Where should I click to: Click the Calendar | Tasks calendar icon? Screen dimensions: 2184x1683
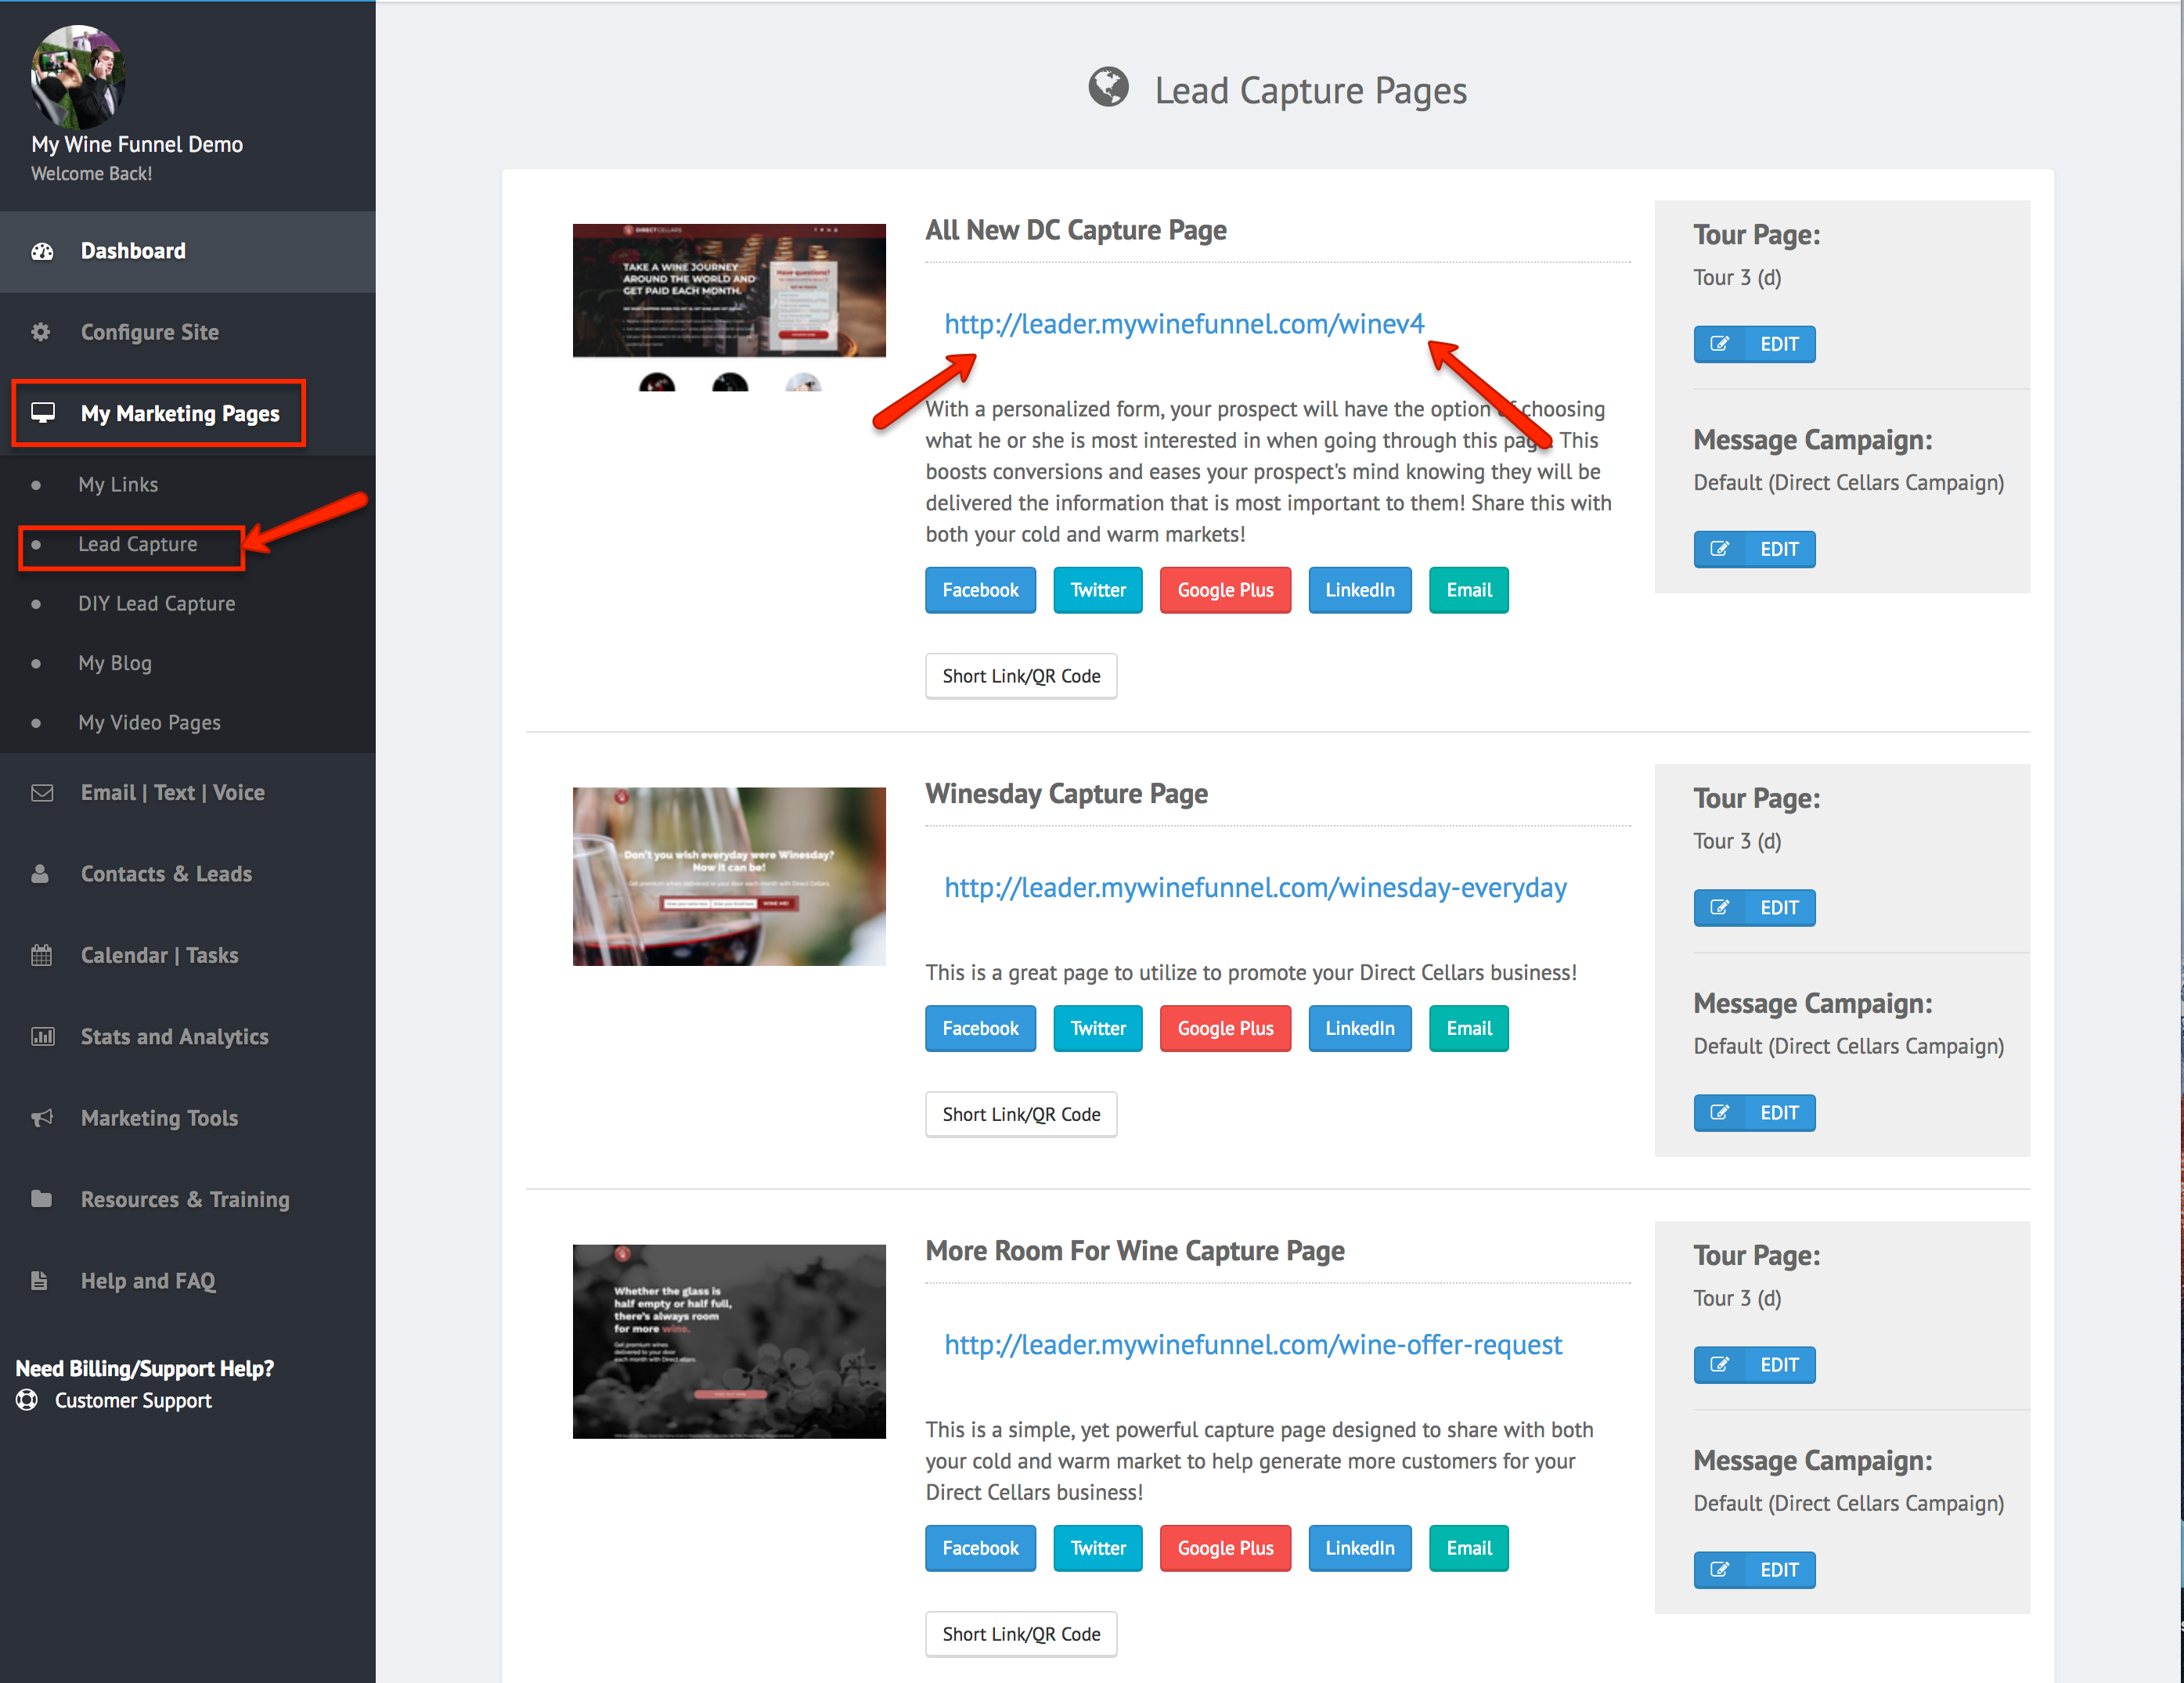[x=42, y=955]
